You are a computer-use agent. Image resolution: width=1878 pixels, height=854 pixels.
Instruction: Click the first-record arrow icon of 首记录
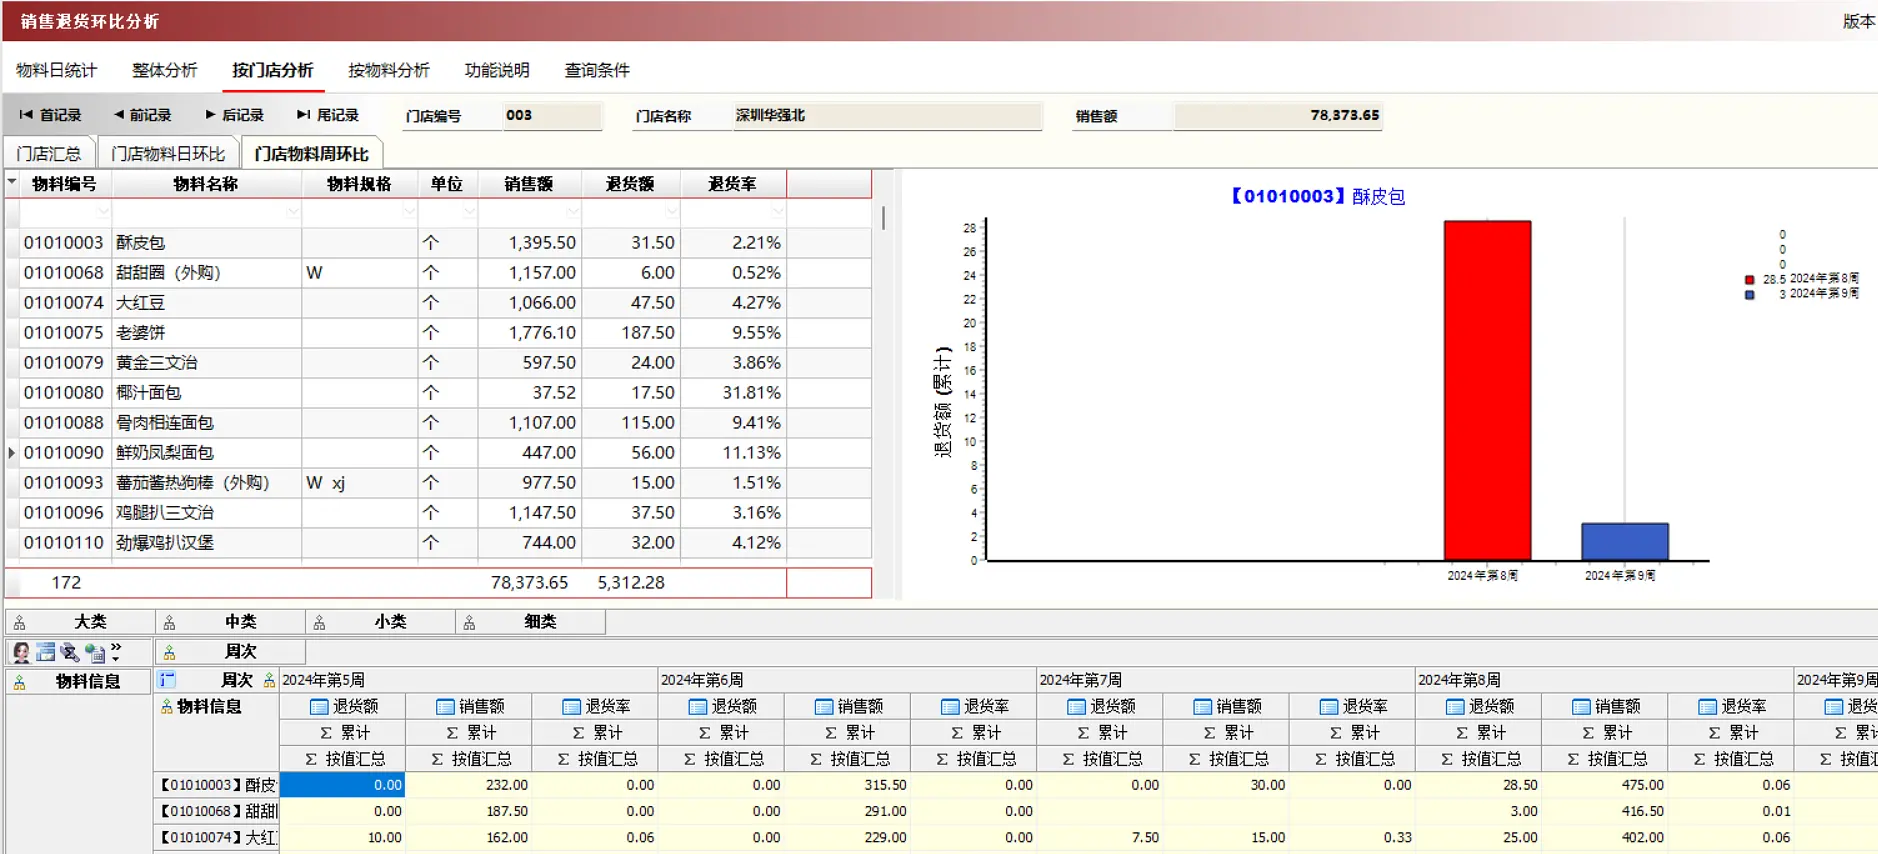[26, 115]
